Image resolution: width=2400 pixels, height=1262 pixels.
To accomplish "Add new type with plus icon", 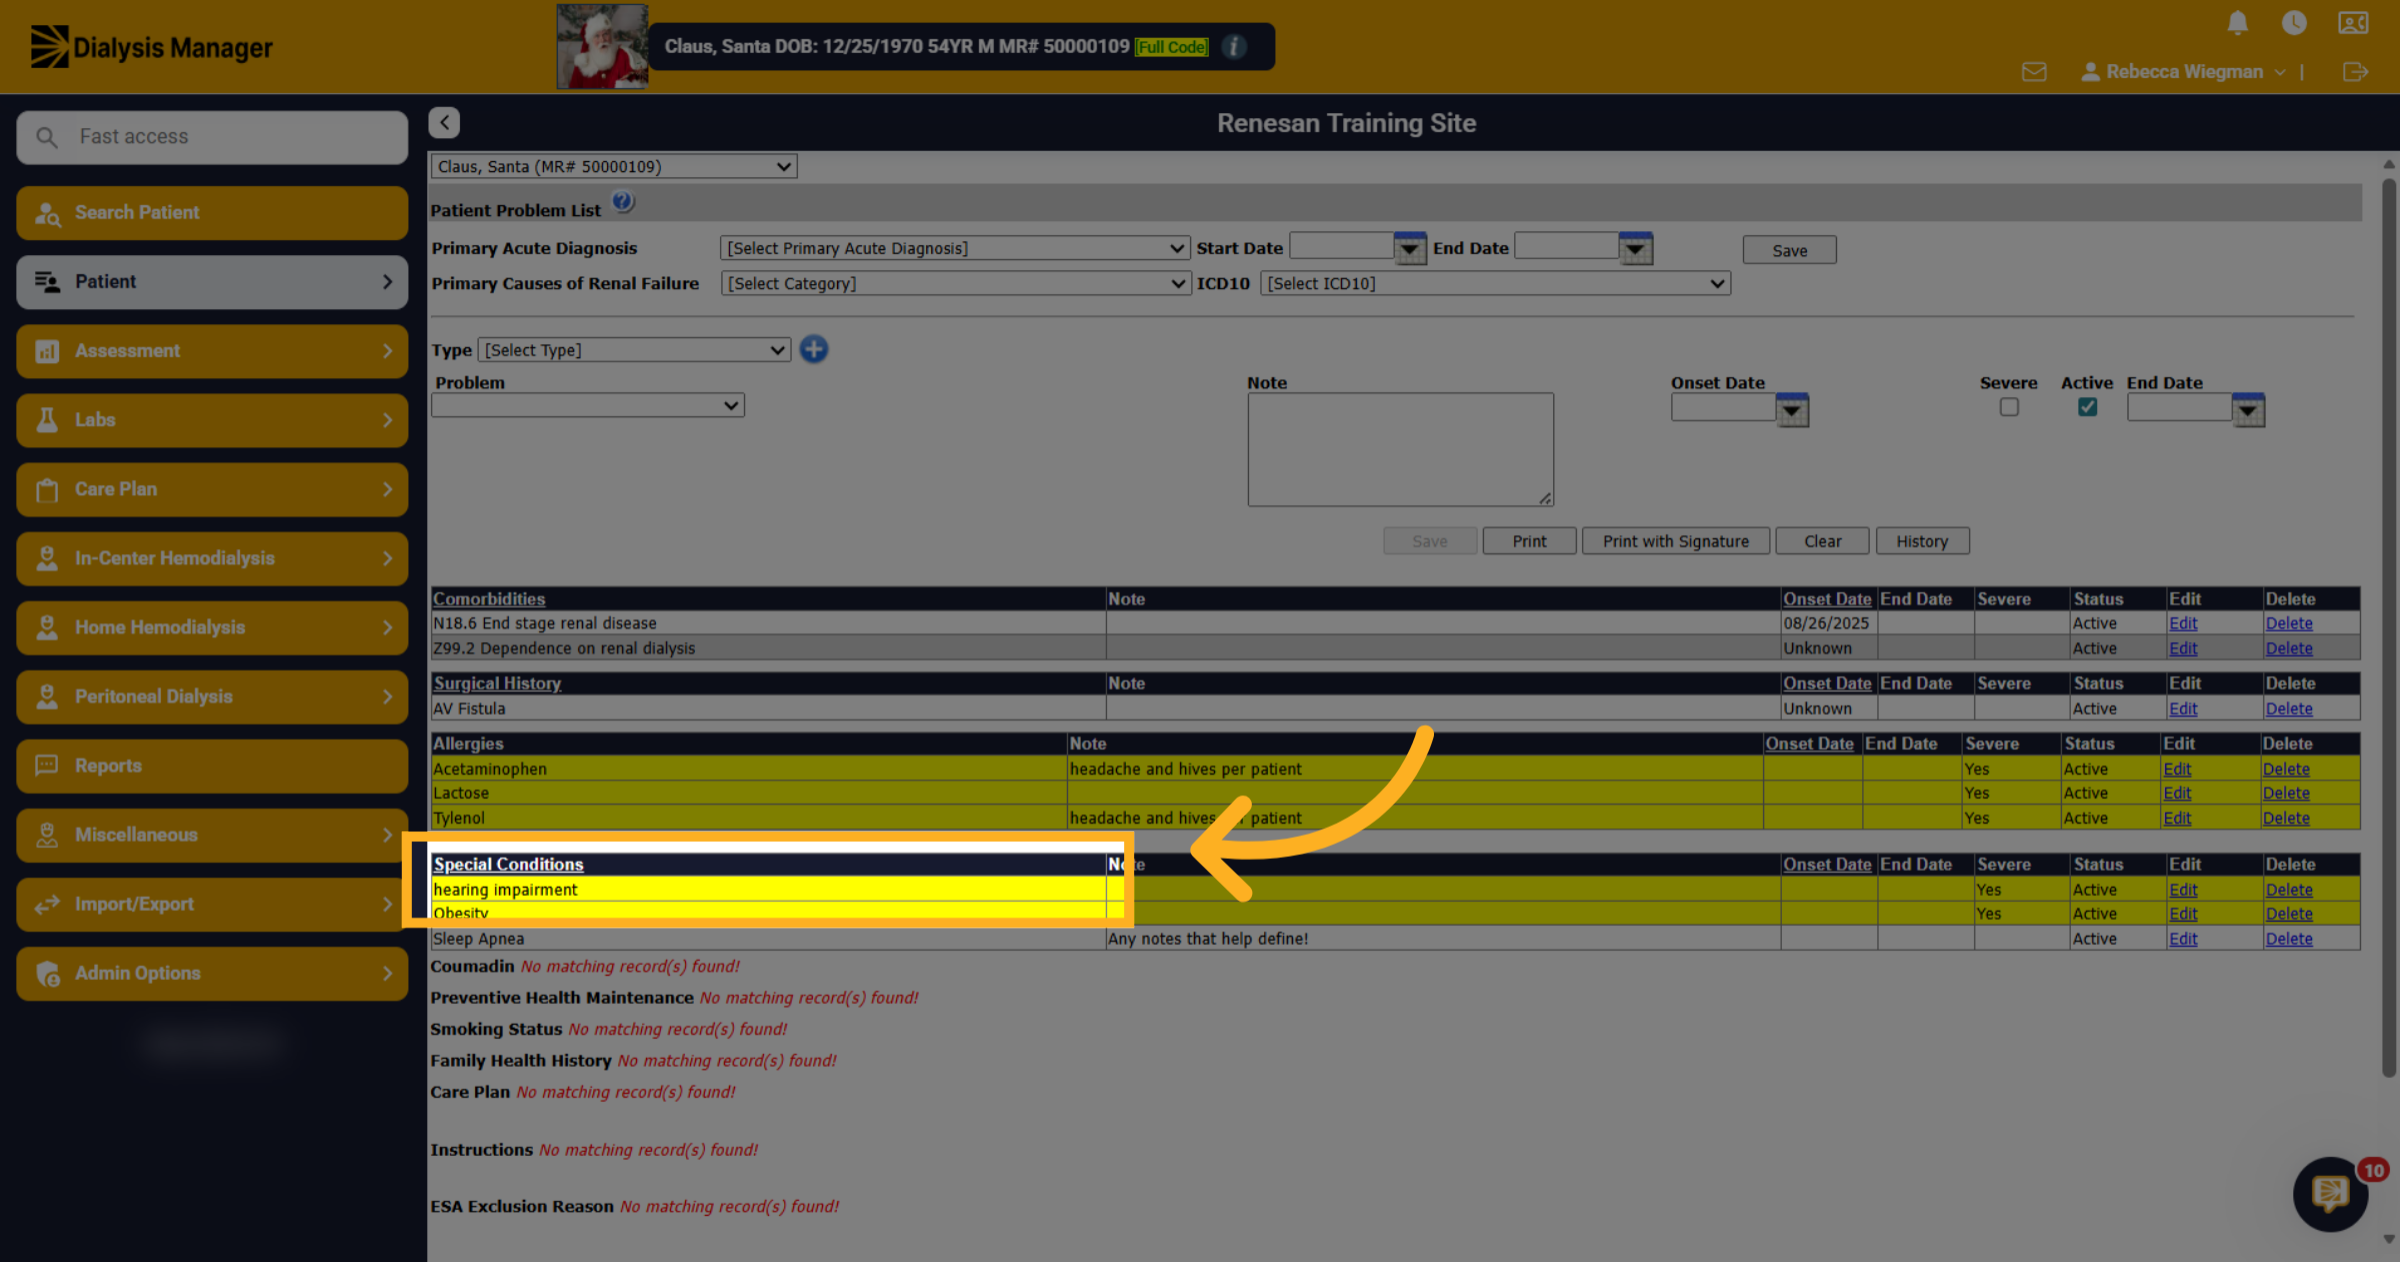I will click(x=814, y=350).
